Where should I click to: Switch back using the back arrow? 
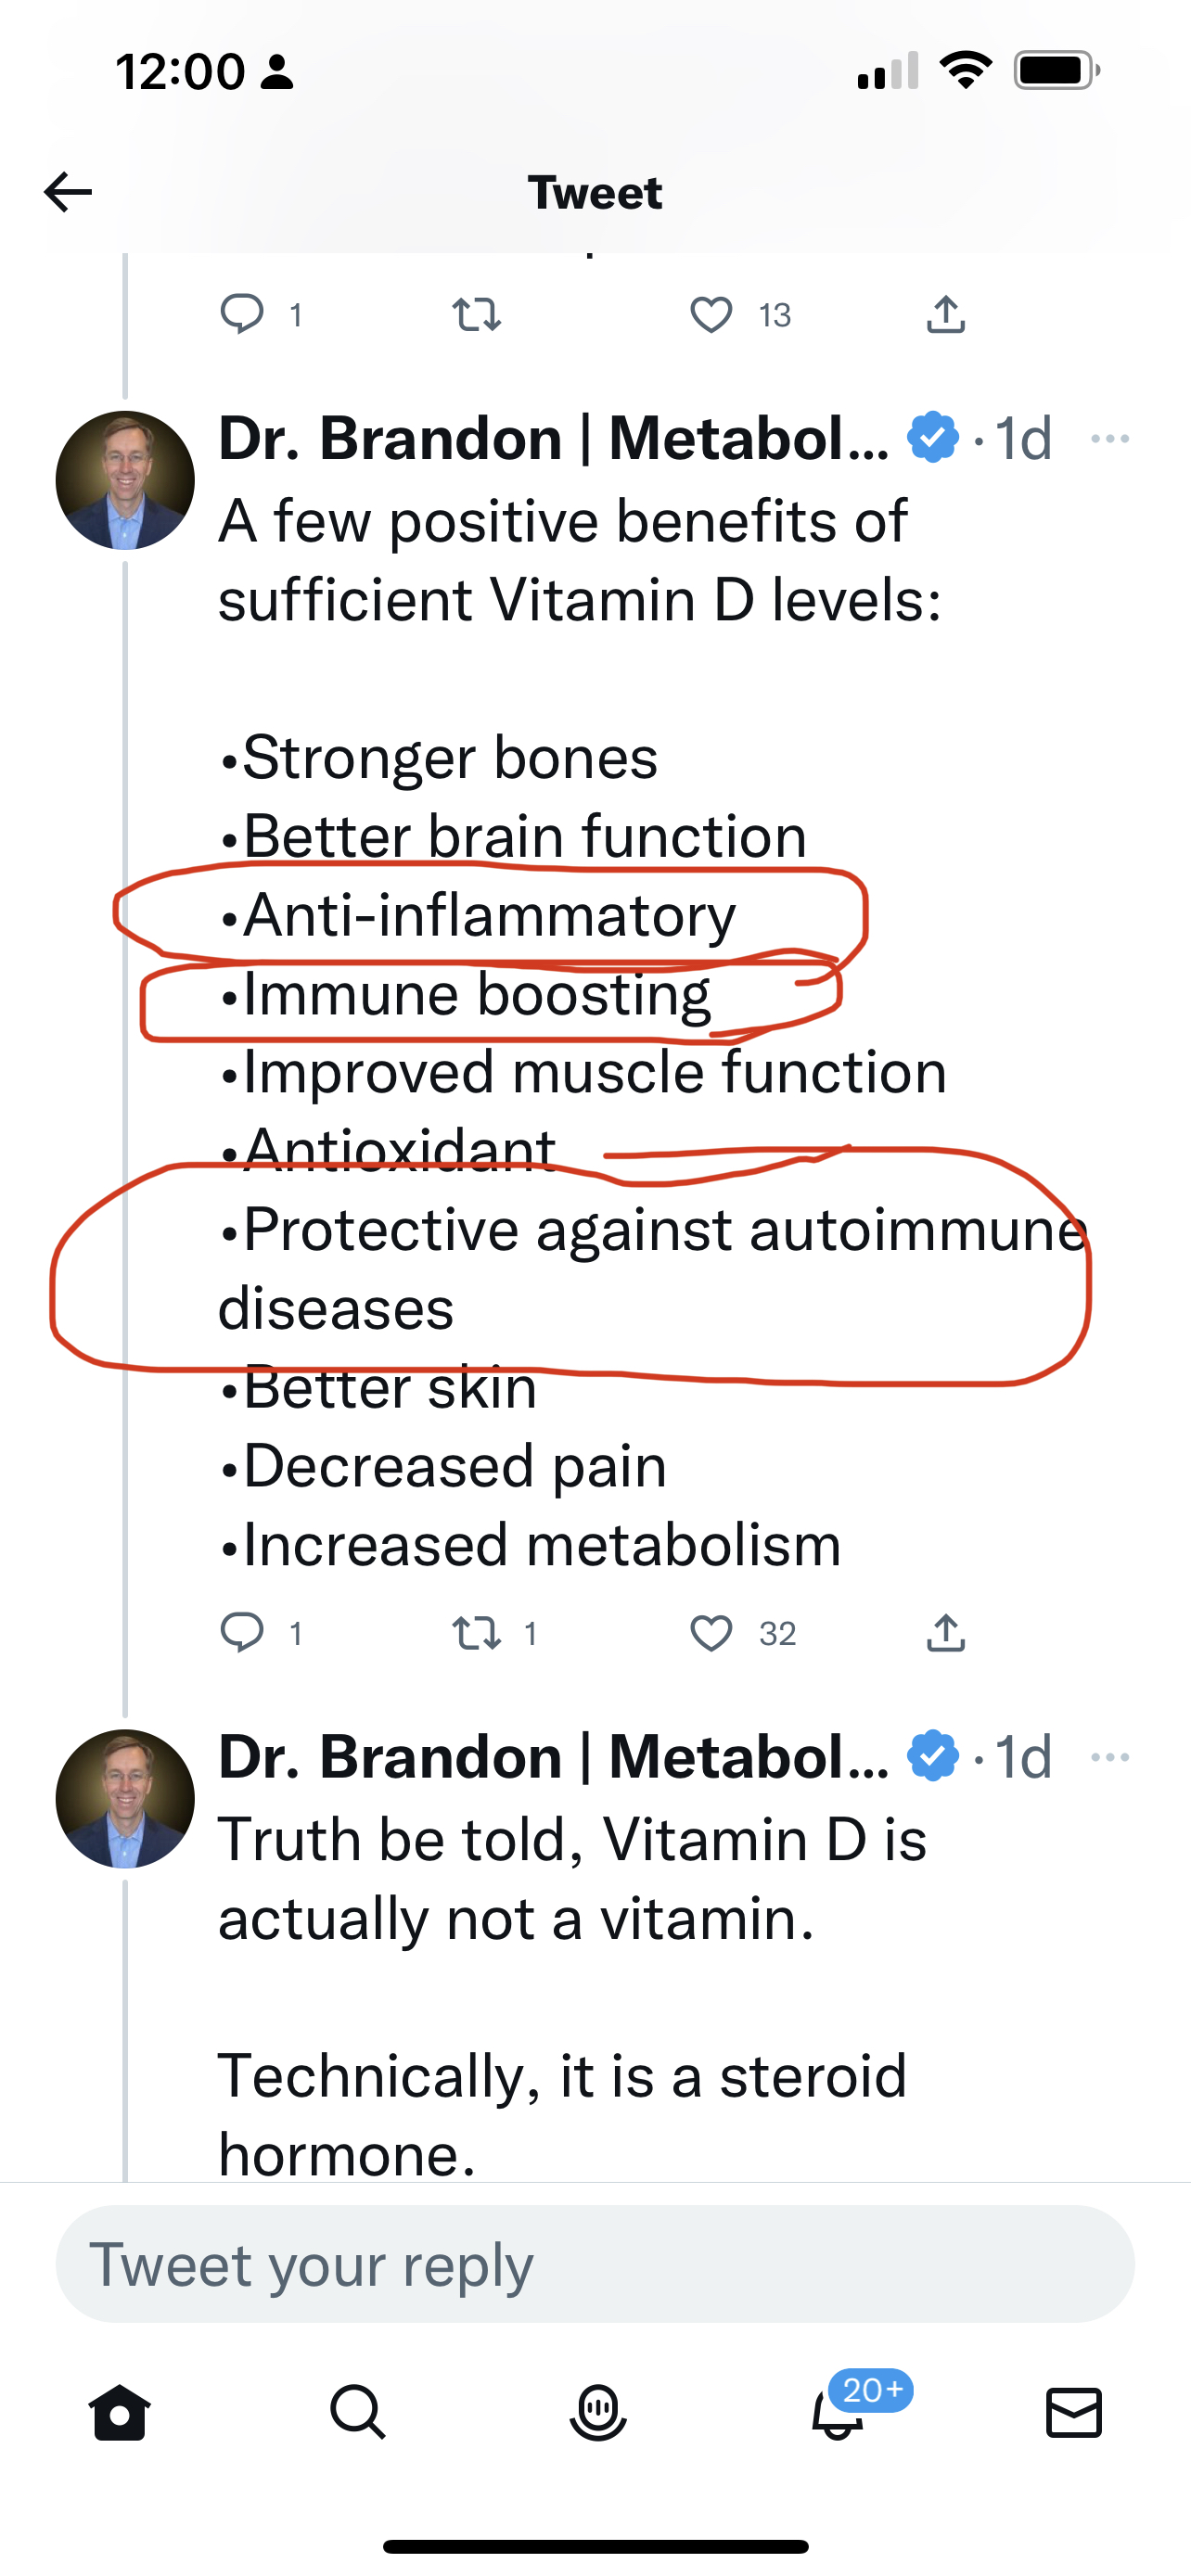(66, 191)
